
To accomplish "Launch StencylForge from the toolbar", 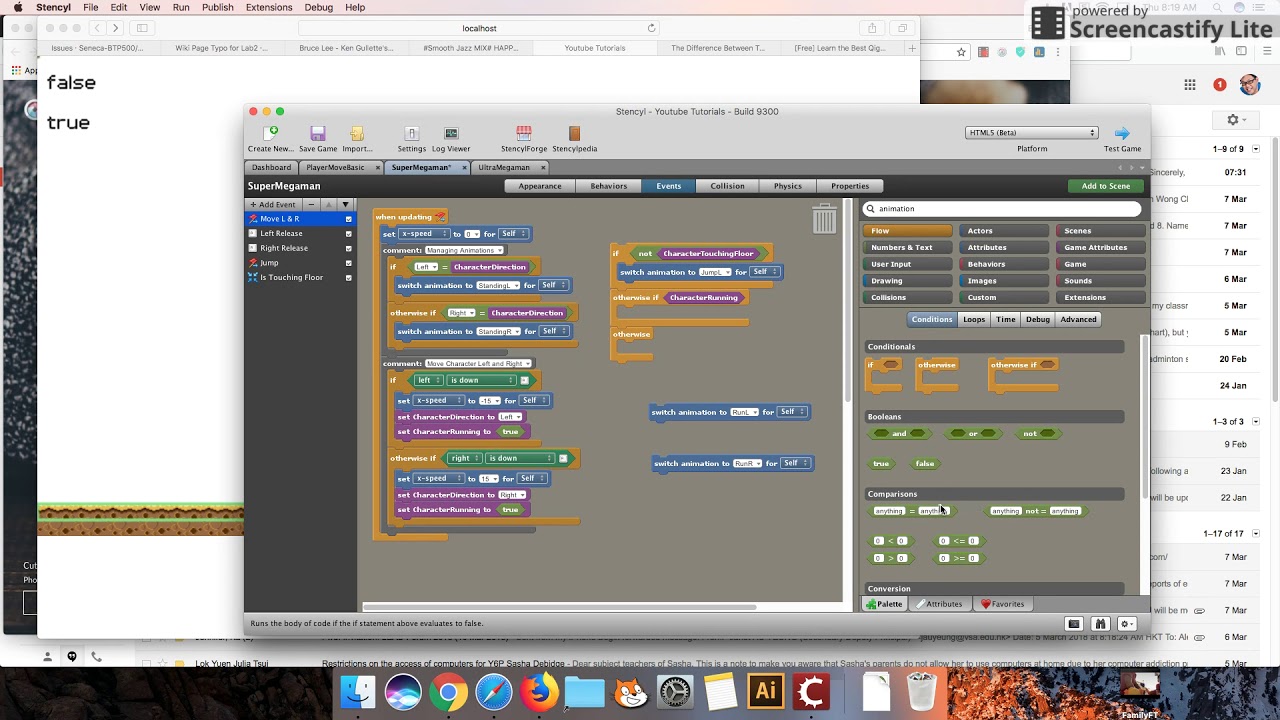I will coord(524,133).
